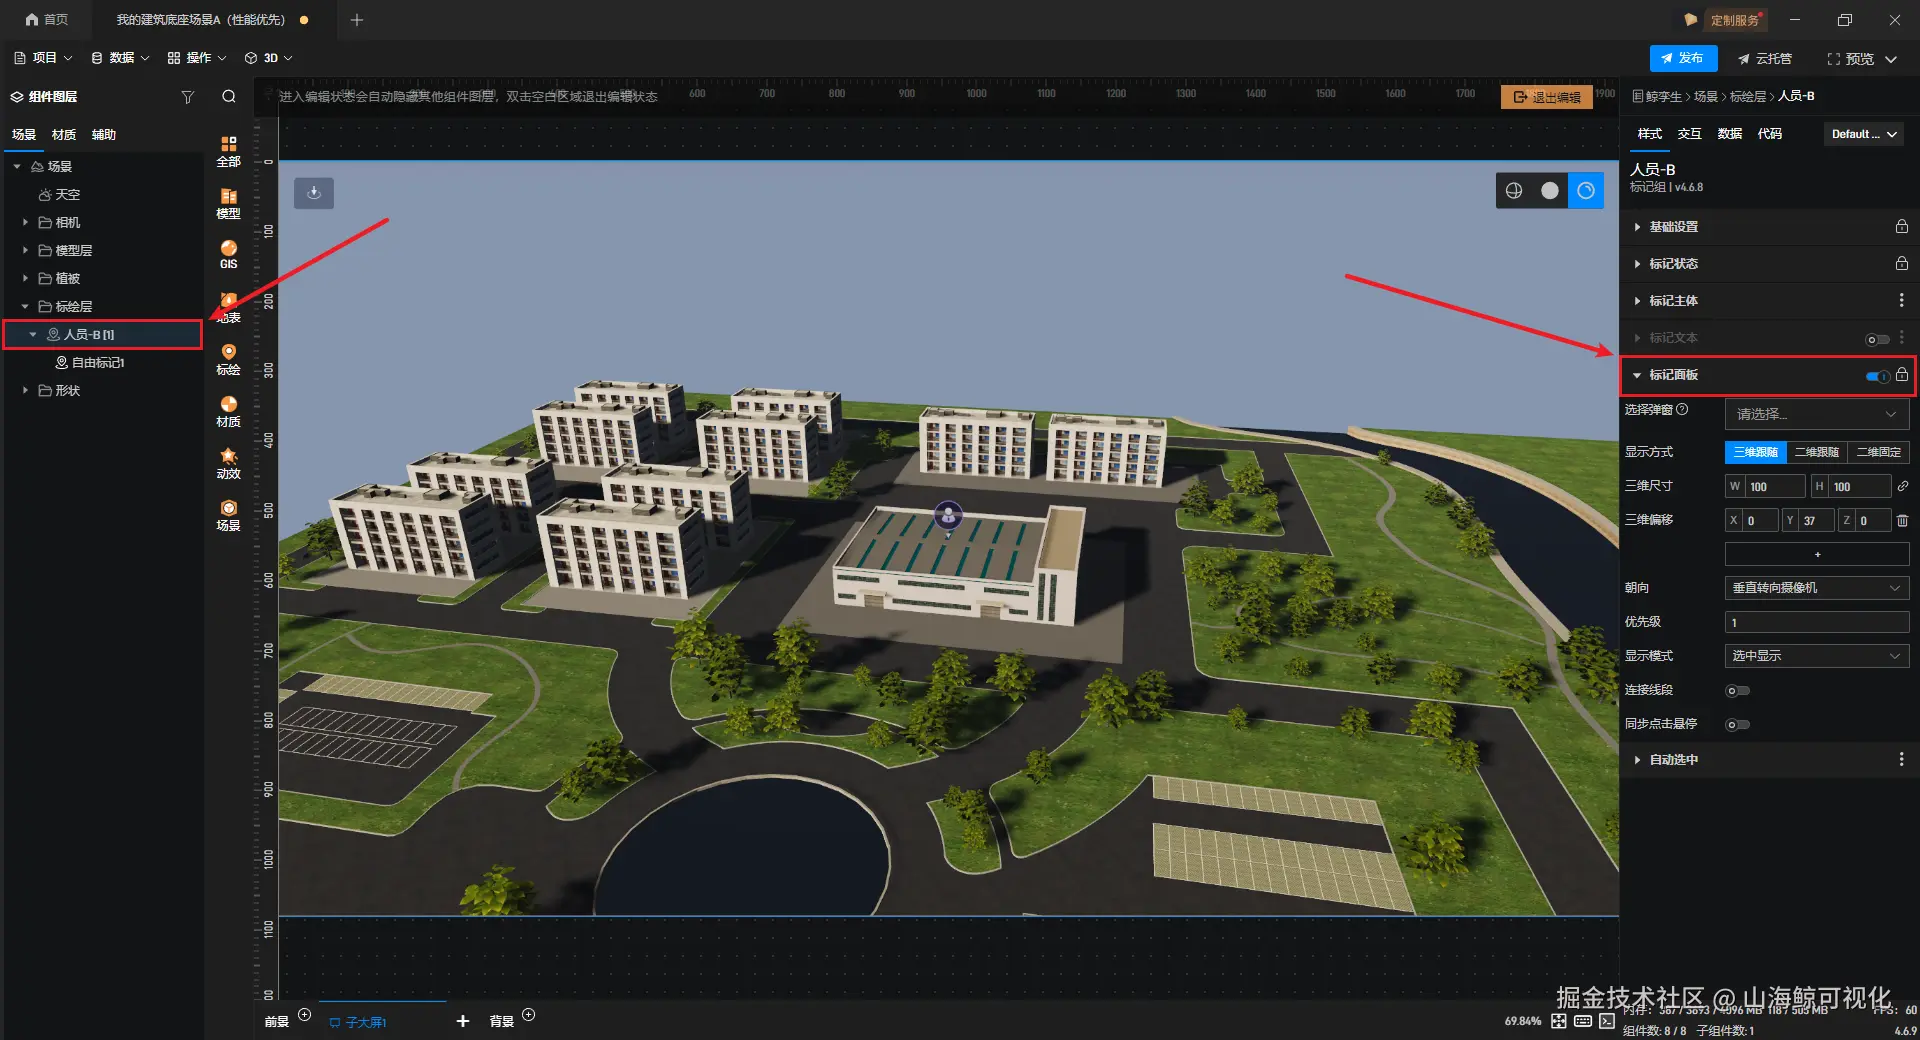Click the circle icon next to 背景
Image resolution: width=1920 pixels, height=1040 pixels.
click(529, 1015)
